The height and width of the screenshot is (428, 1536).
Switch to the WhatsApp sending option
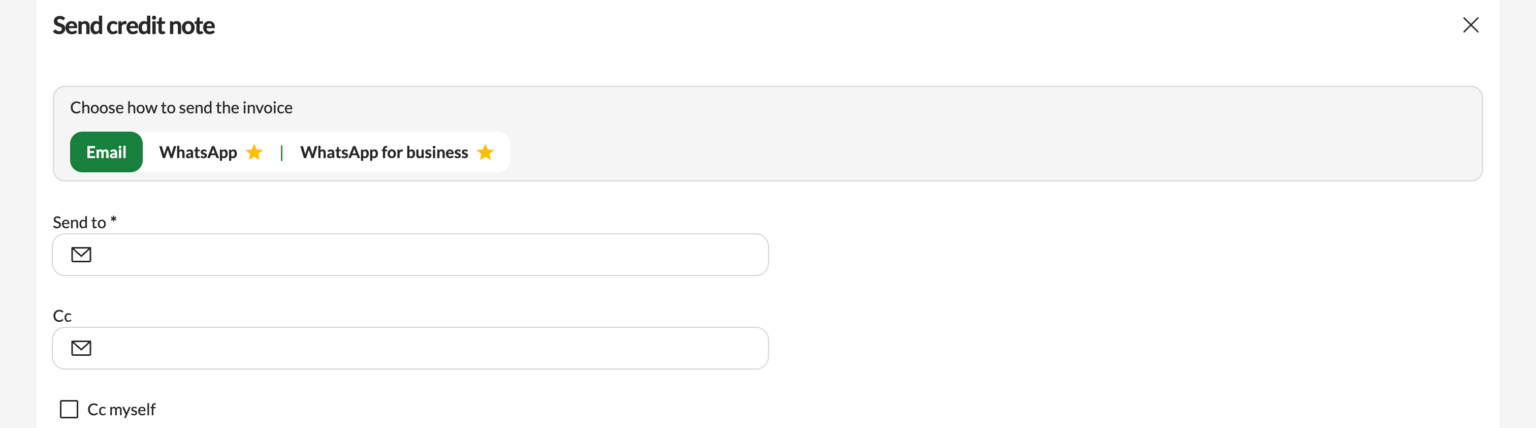coord(198,152)
